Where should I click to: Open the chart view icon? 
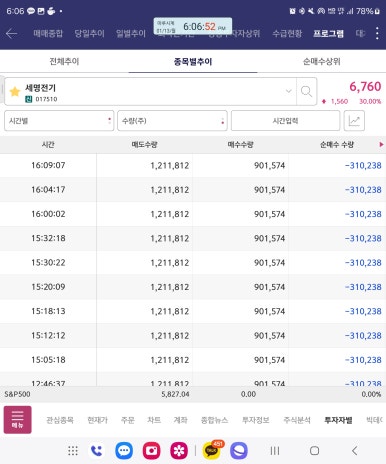click(354, 121)
